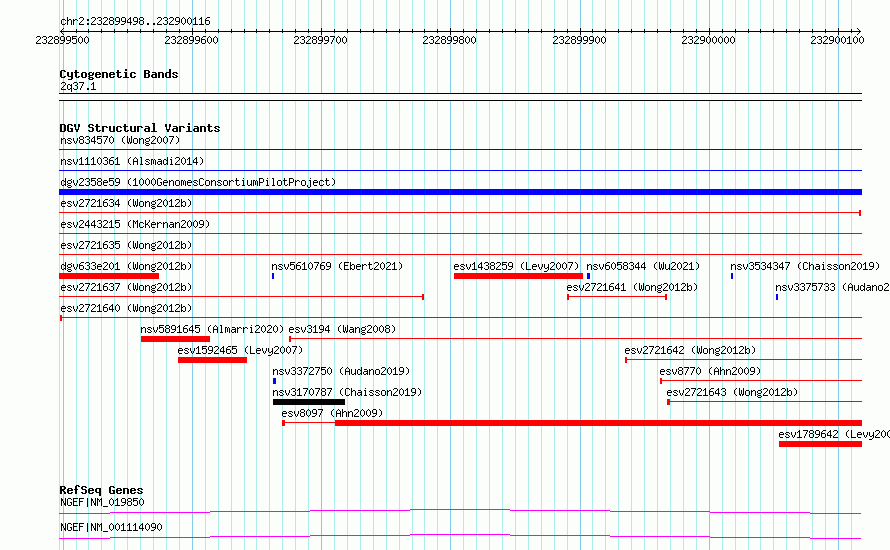Click ruler position 232899800
Screen dimensions: 890x550
(x=450, y=40)
